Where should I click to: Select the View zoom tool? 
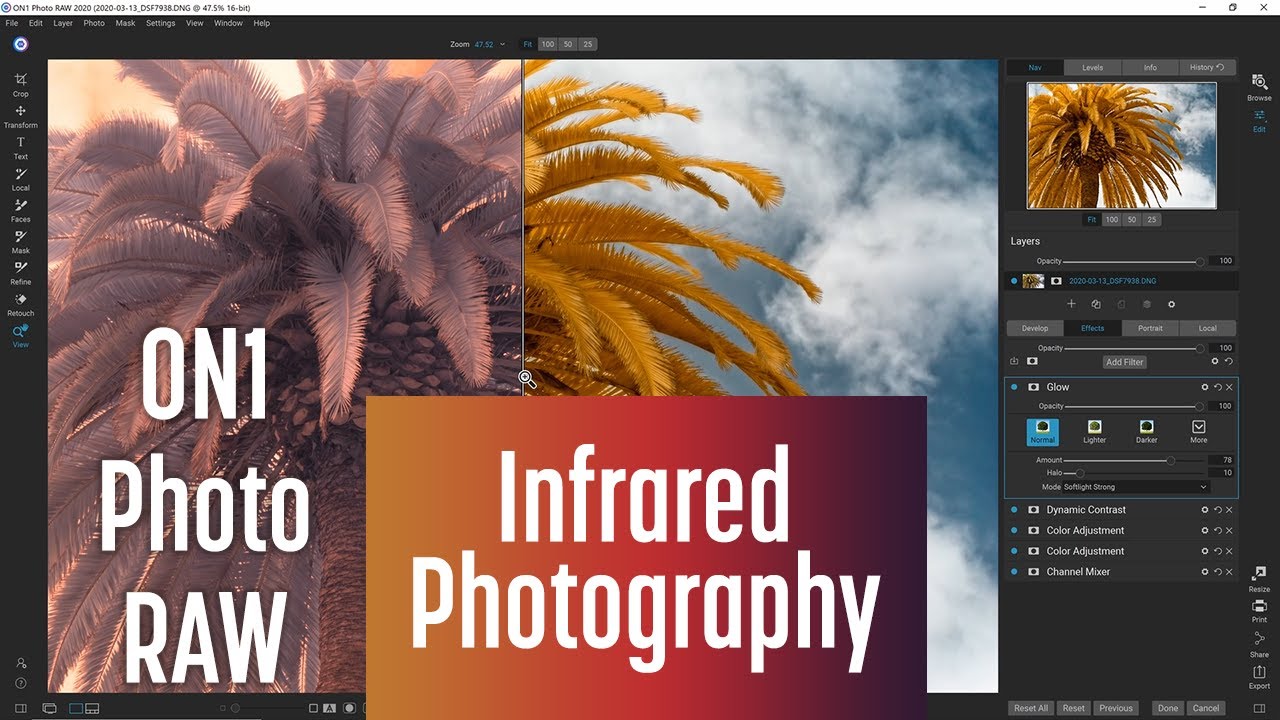[20, 335]
